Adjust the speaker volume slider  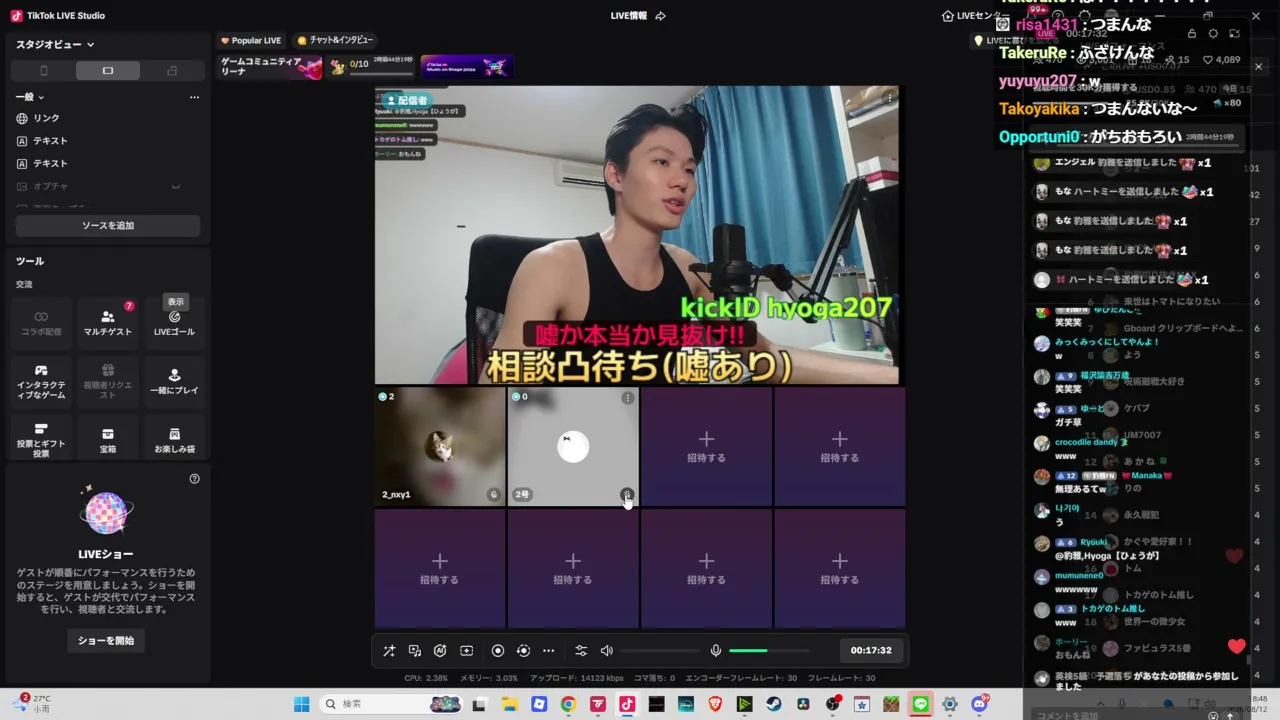tap(659, 650)
